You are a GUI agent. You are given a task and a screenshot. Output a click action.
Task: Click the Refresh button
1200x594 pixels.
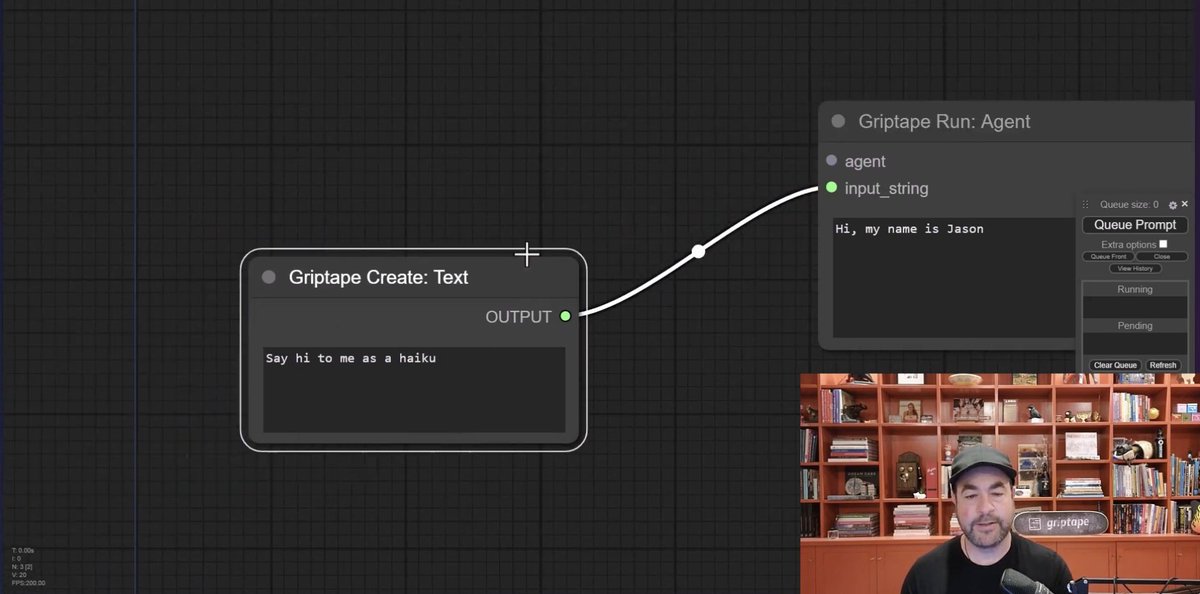[x=1163, y=365]
